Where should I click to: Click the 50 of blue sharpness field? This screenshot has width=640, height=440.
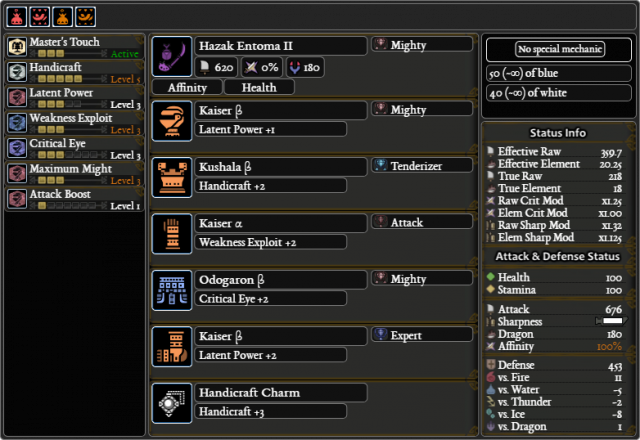tap(559, 73)
